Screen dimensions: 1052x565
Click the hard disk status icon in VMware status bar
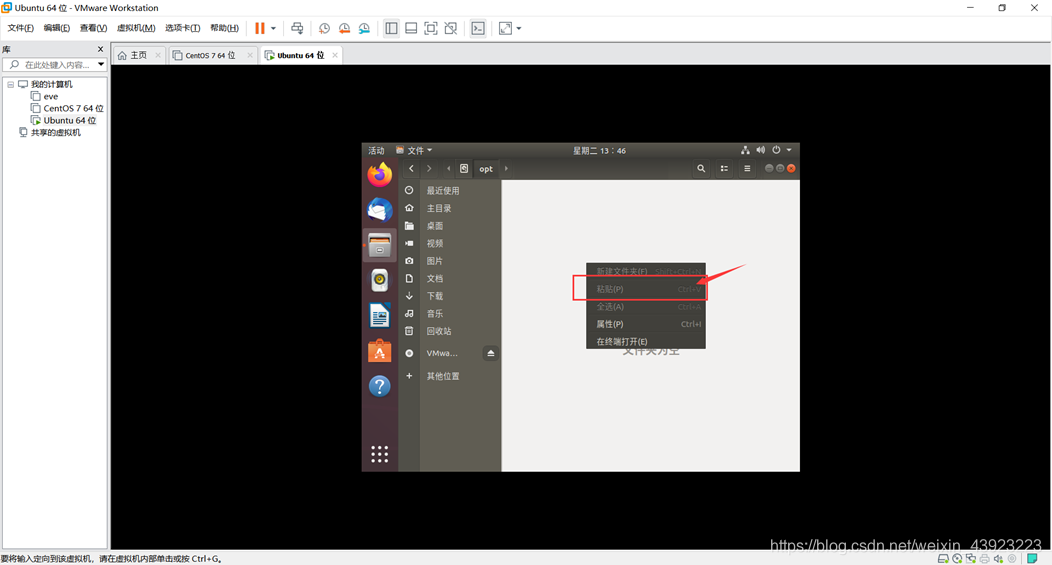[x=943, y=558]
